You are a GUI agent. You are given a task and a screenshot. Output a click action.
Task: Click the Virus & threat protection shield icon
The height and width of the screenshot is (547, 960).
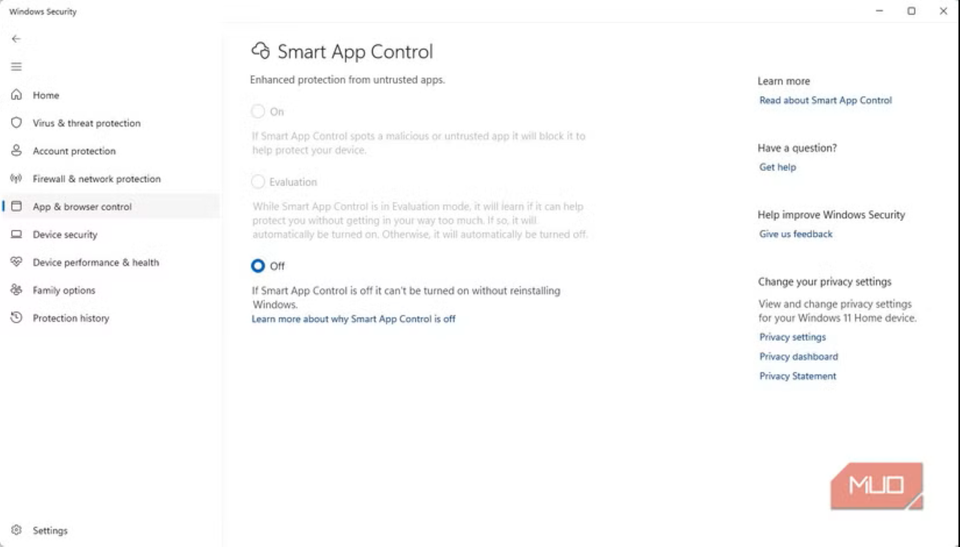(x=16, y=123)
